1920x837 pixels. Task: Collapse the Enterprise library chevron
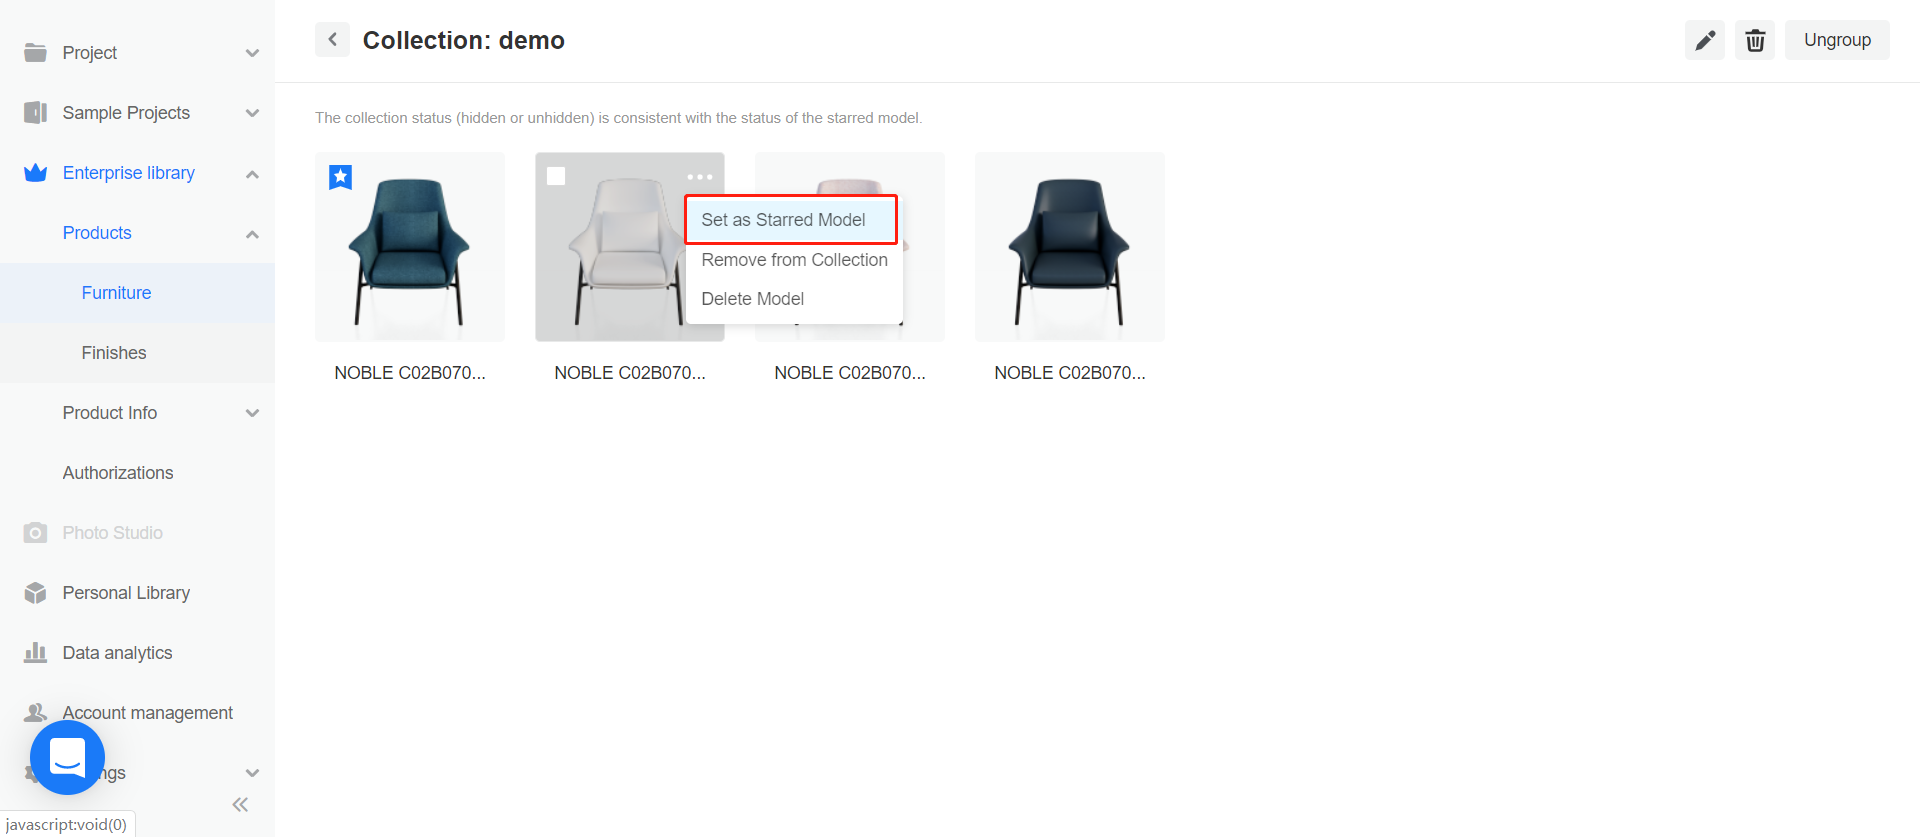tap(252, 174)
